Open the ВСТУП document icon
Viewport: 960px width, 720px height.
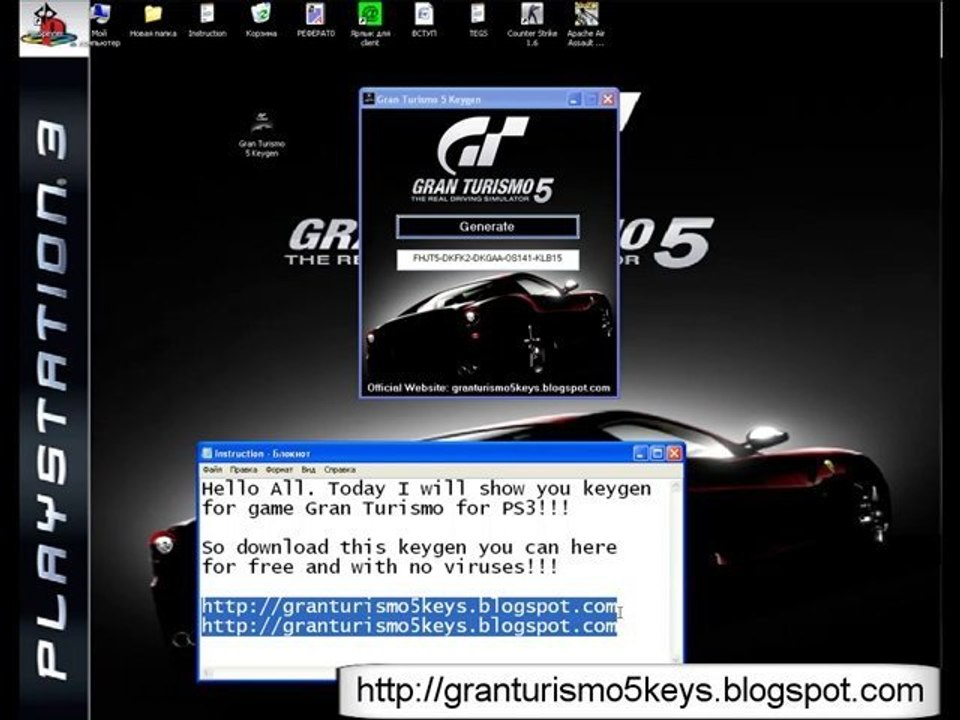pyautogui.click(x=424, y=20)
